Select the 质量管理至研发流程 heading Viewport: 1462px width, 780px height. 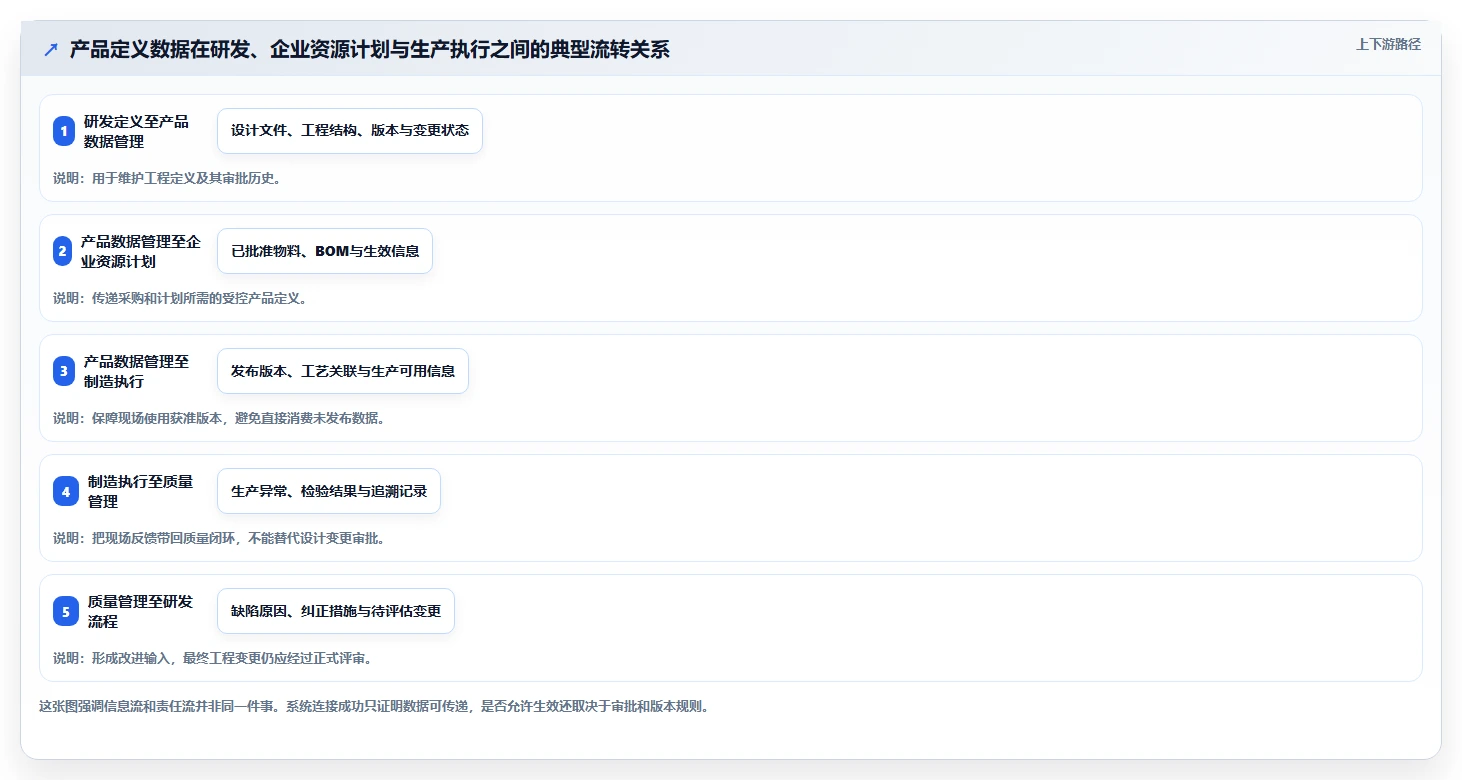140,611
